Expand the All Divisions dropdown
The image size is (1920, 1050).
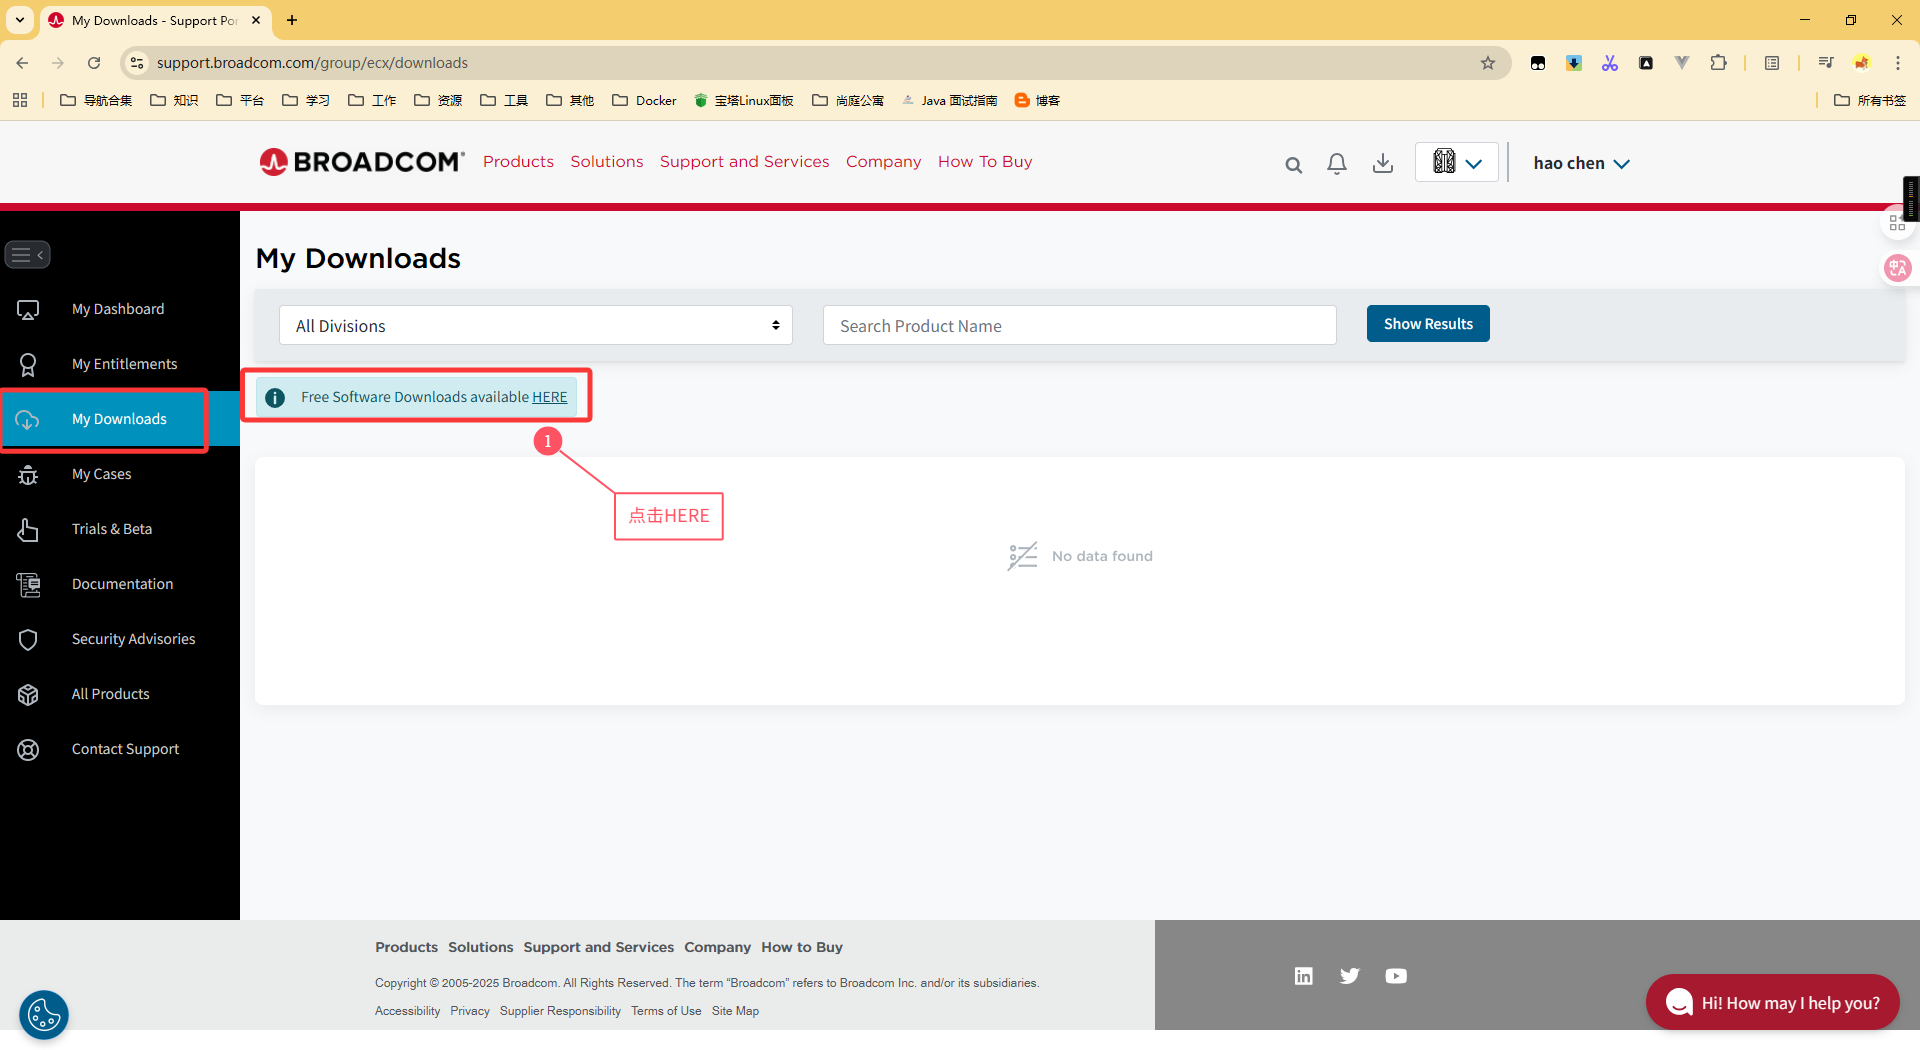pos(535,326)
